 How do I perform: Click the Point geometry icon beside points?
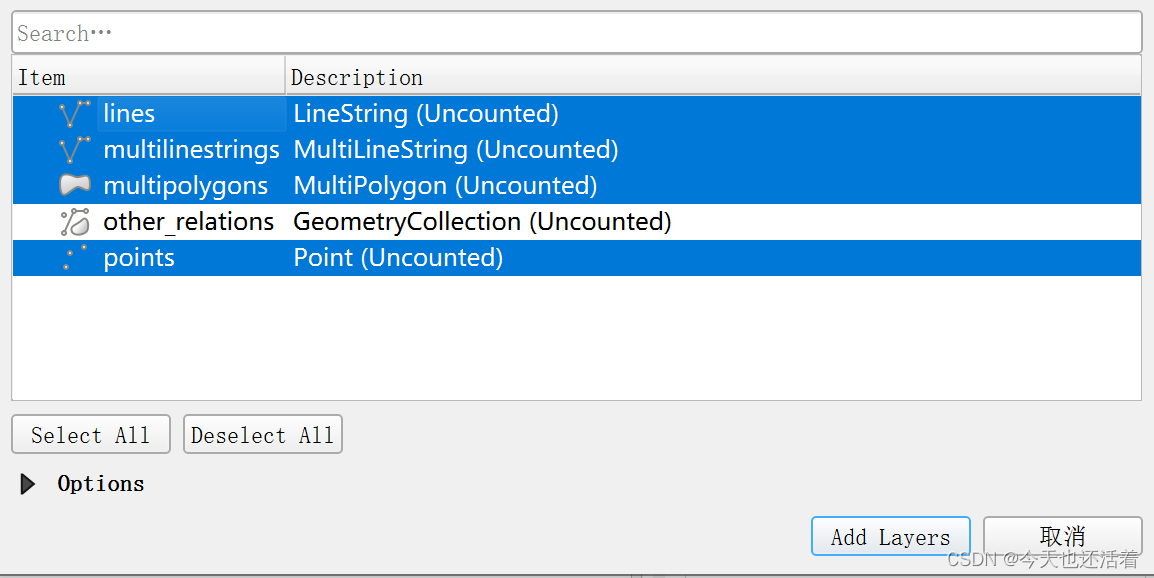click(x=73, y=257)
